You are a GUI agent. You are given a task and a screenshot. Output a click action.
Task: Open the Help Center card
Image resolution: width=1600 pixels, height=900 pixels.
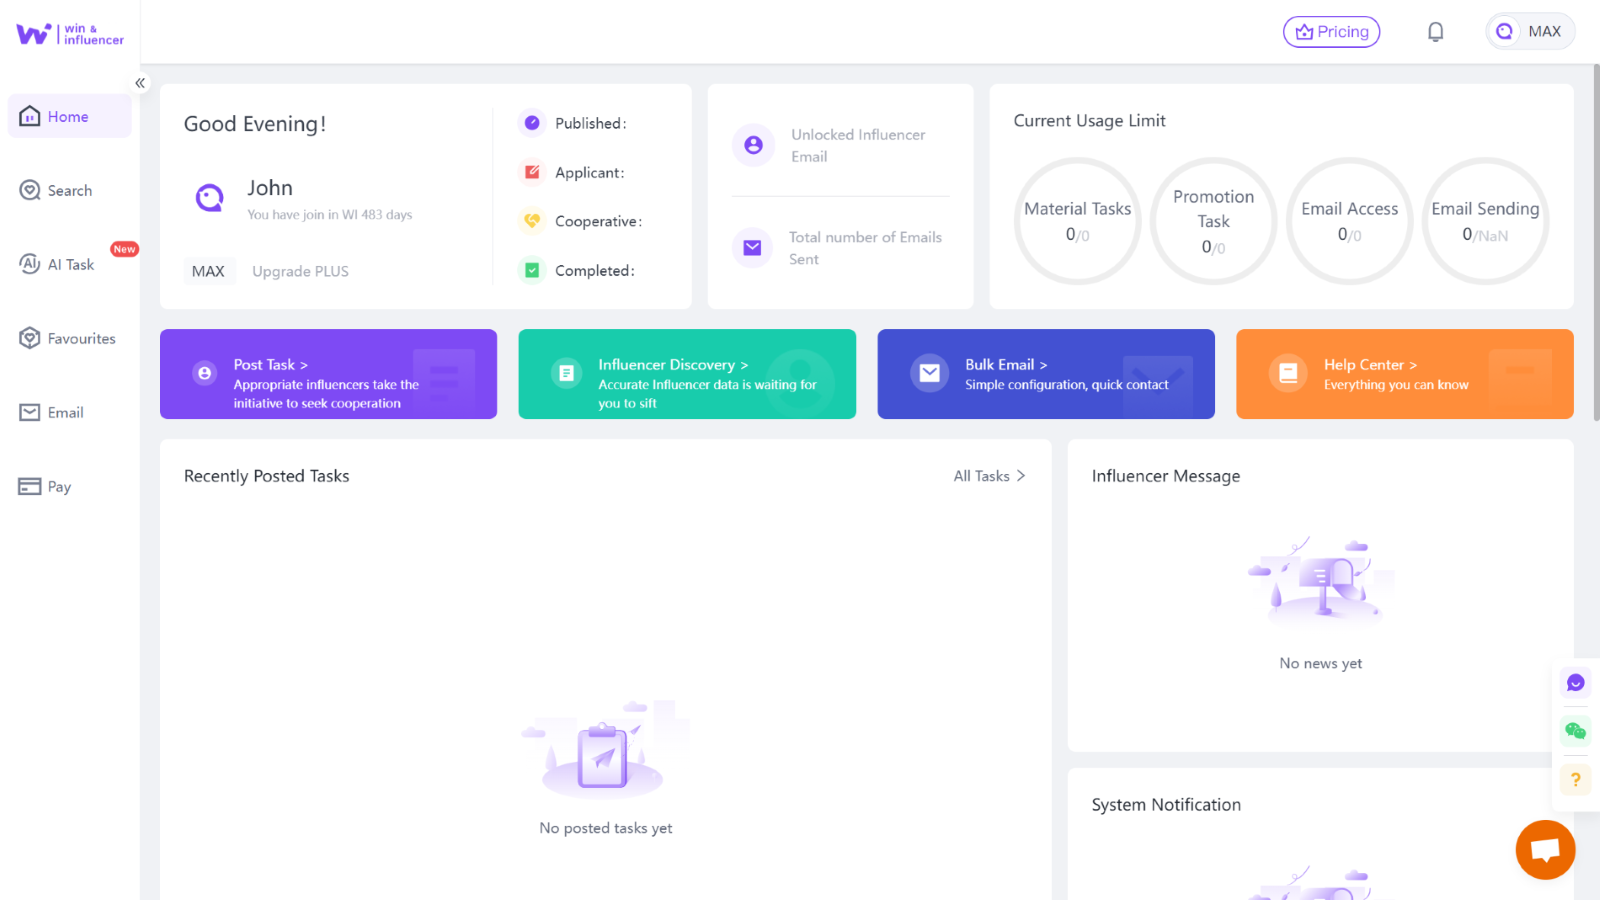(1404, 374)
